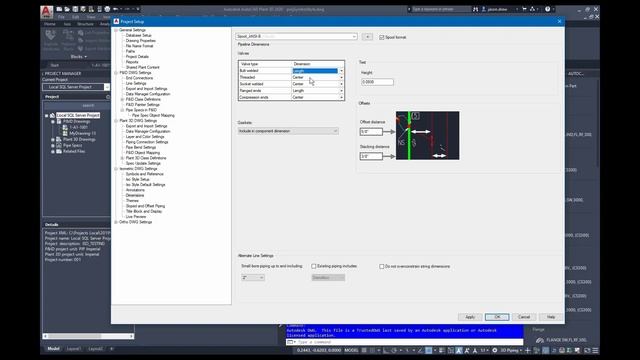640x360 pixels.
Task: Click the Plant 3D Drawings folder icon
Action: pos(59,140)
